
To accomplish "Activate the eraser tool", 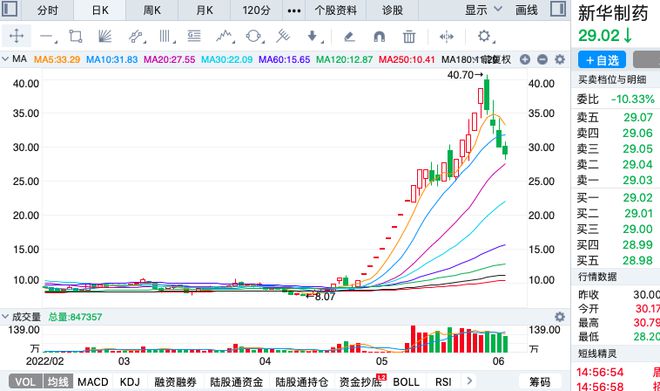I will pyautogui.click(x=349, y=37).
